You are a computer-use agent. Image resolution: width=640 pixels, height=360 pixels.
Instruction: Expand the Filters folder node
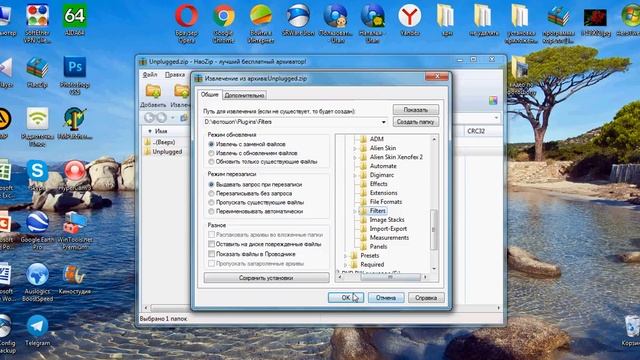pos(355,211)
